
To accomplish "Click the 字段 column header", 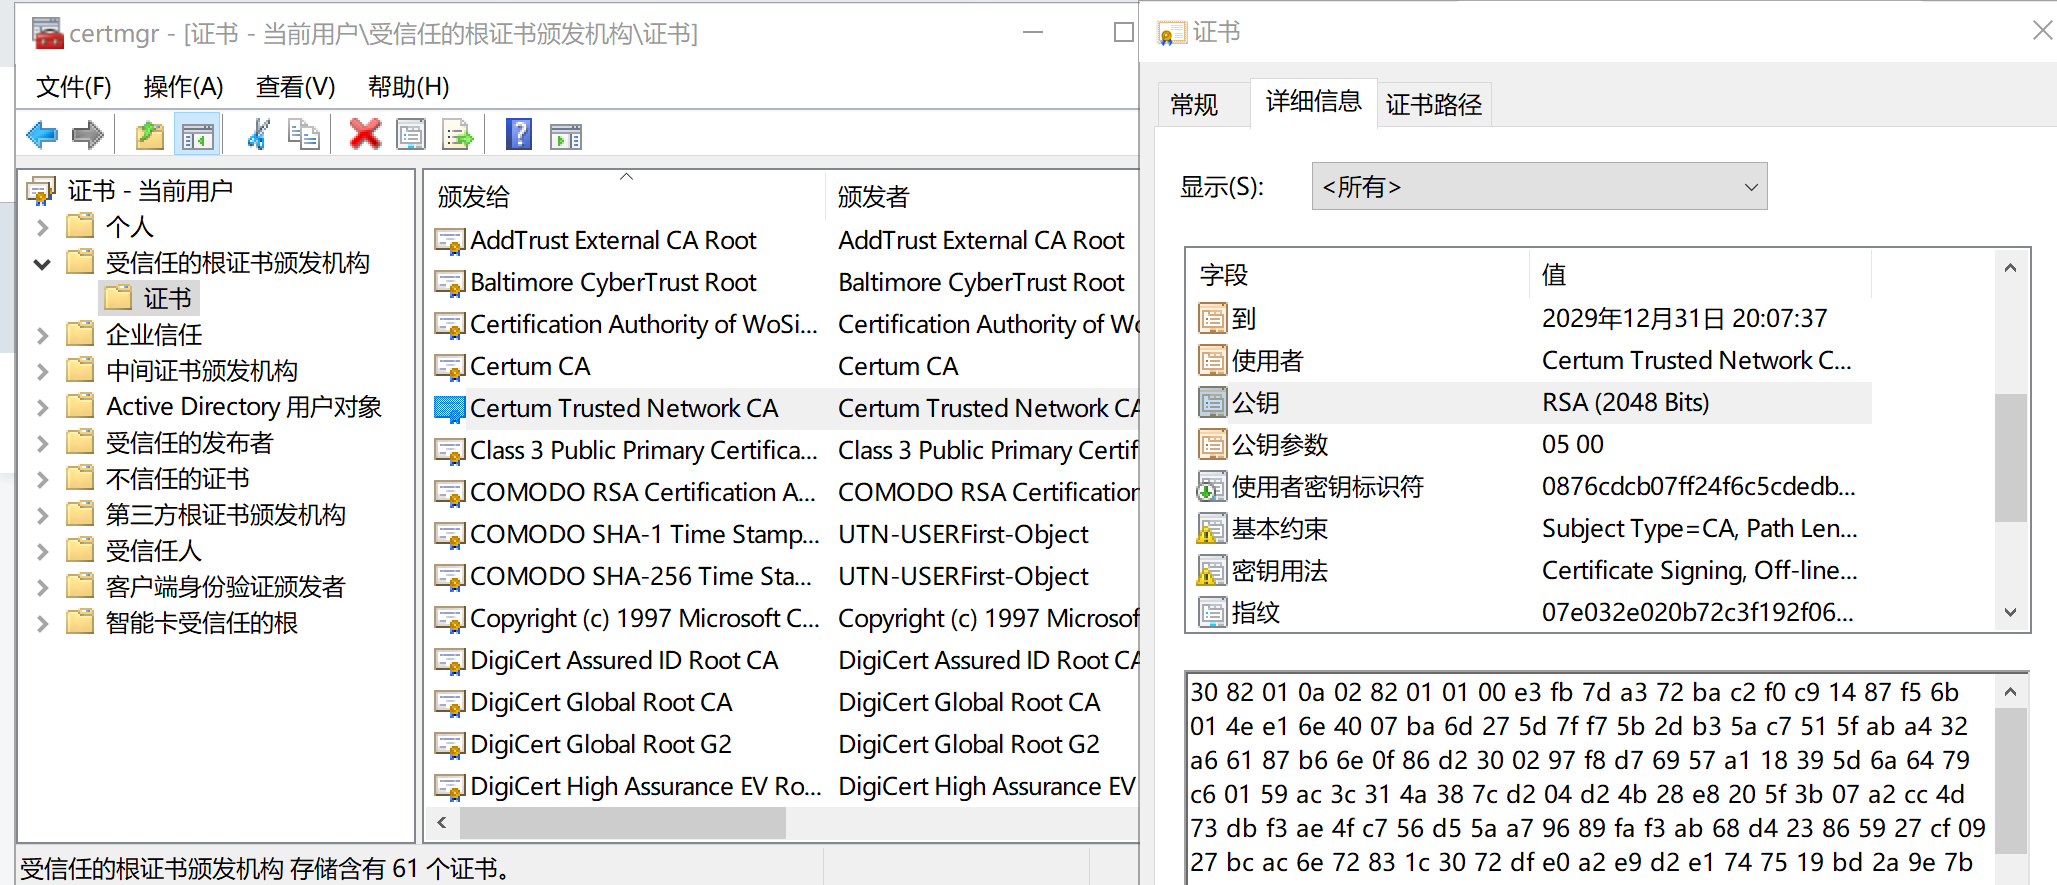I will (1358, 275).
